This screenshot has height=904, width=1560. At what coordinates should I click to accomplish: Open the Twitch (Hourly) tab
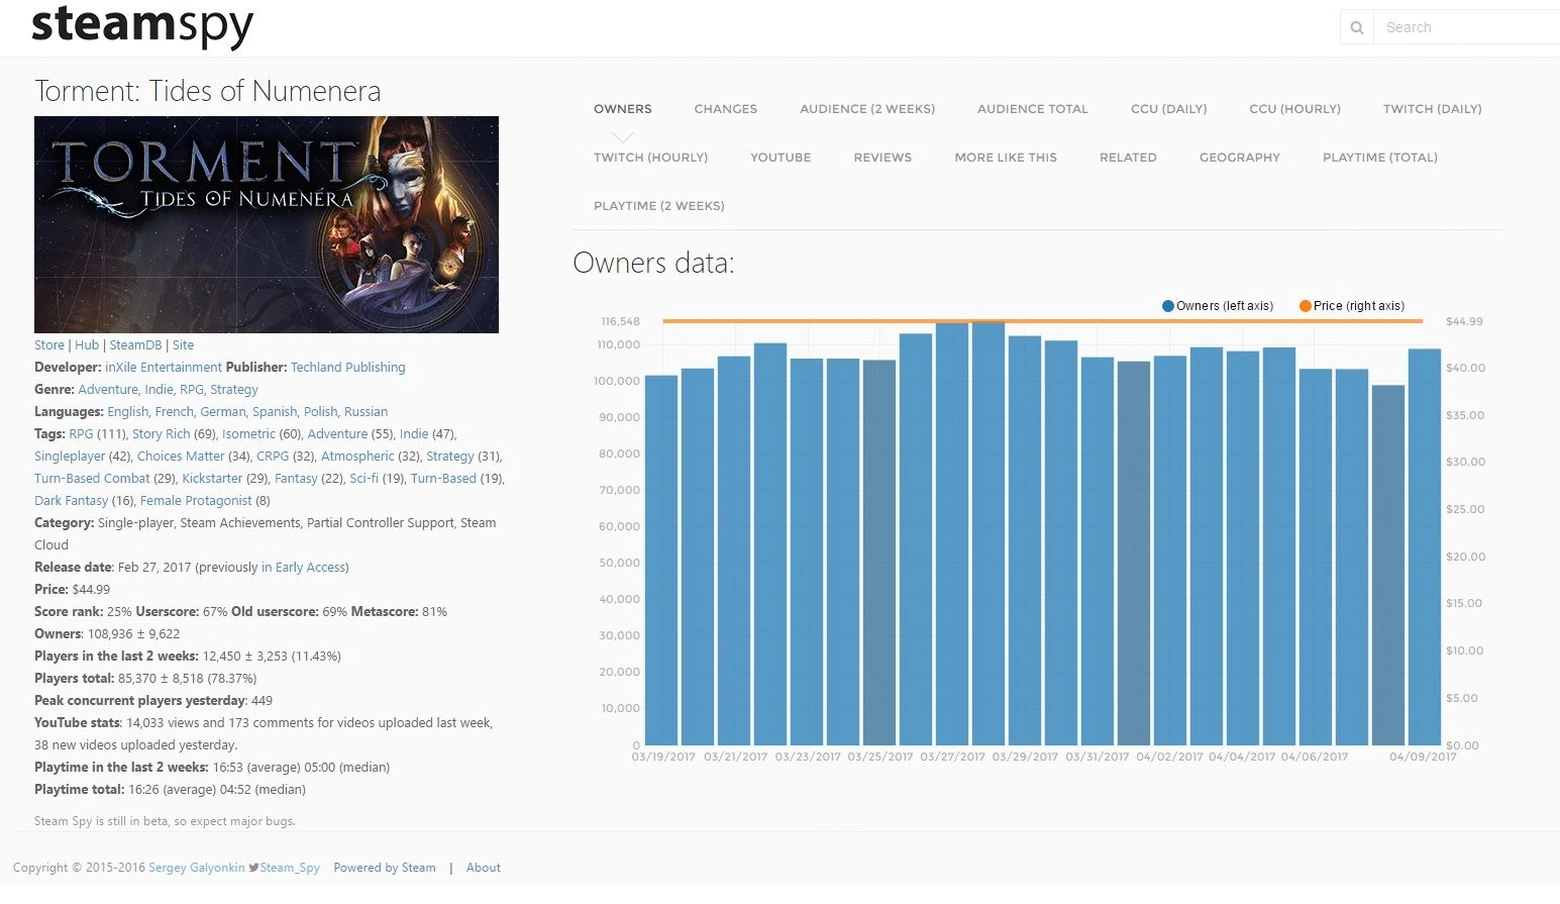coord(650,158)
